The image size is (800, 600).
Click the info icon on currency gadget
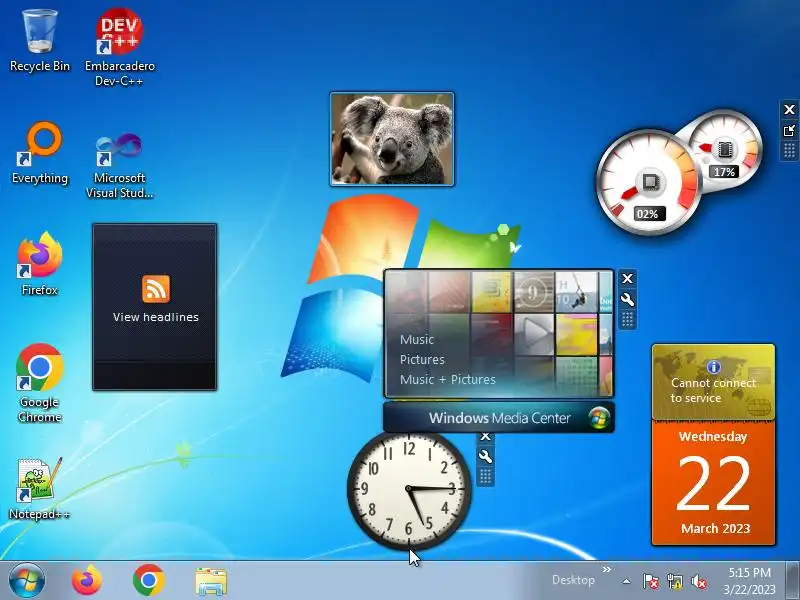tap(713, 367)
